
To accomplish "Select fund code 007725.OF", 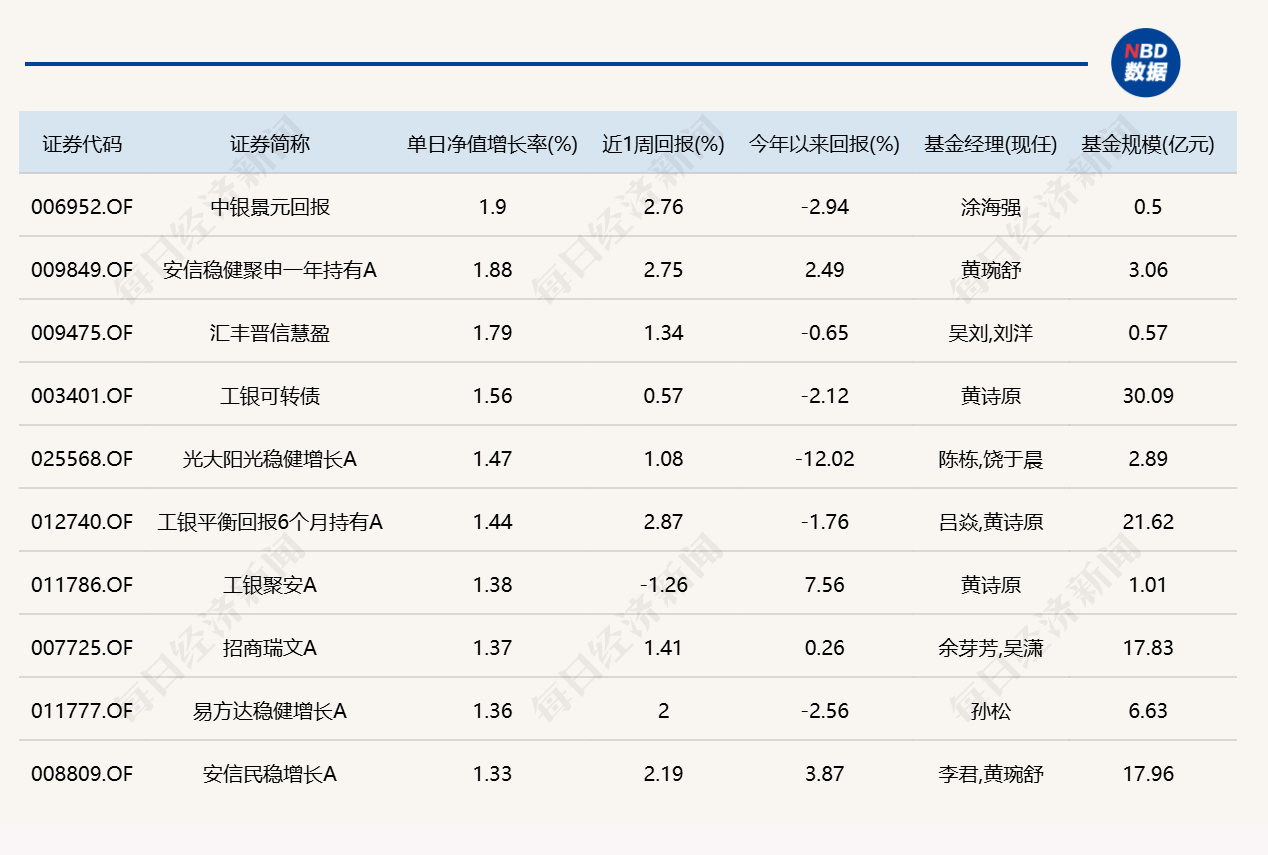I will (x=82, y=648).
